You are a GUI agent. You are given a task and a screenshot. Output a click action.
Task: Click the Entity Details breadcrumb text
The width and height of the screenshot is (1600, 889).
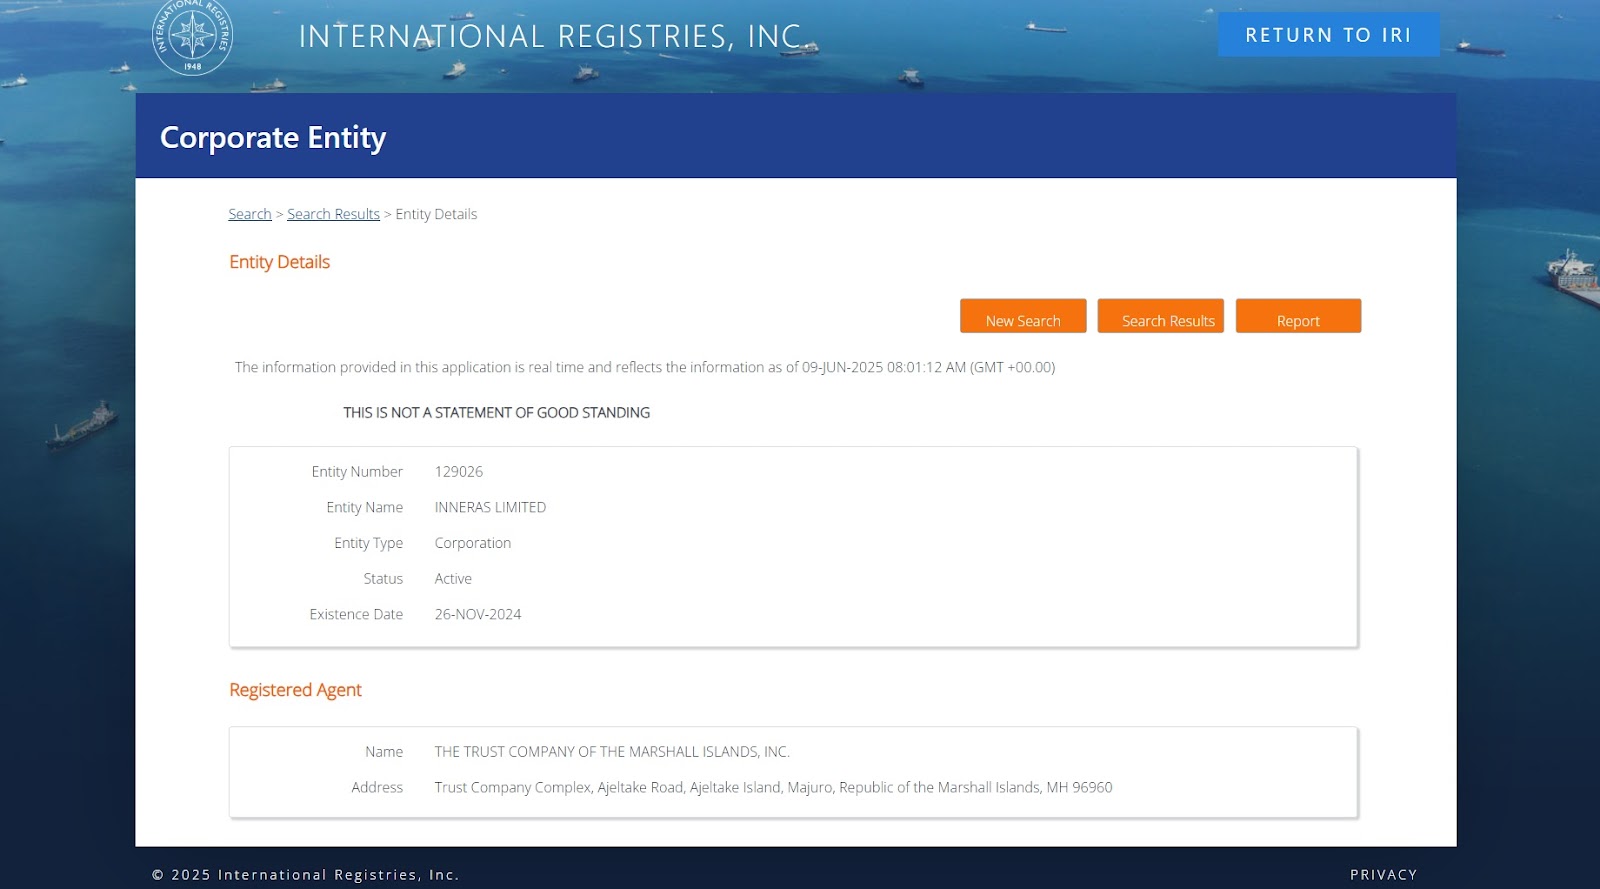click(436, 214)
